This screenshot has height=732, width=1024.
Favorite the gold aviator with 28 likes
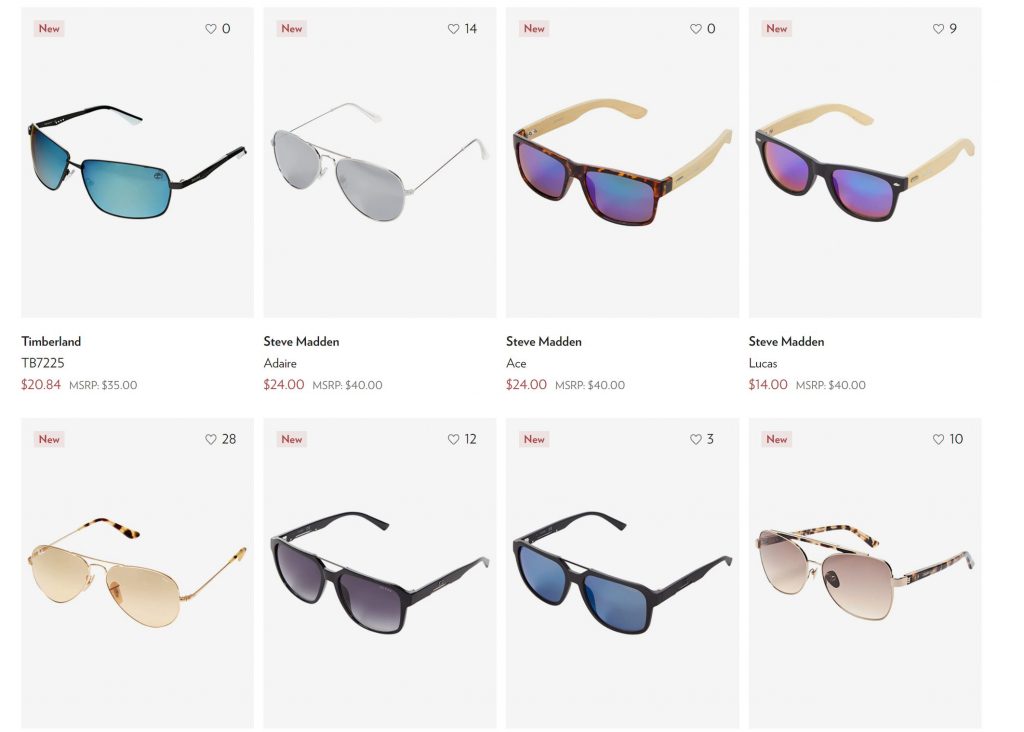[x=210, y=439]
